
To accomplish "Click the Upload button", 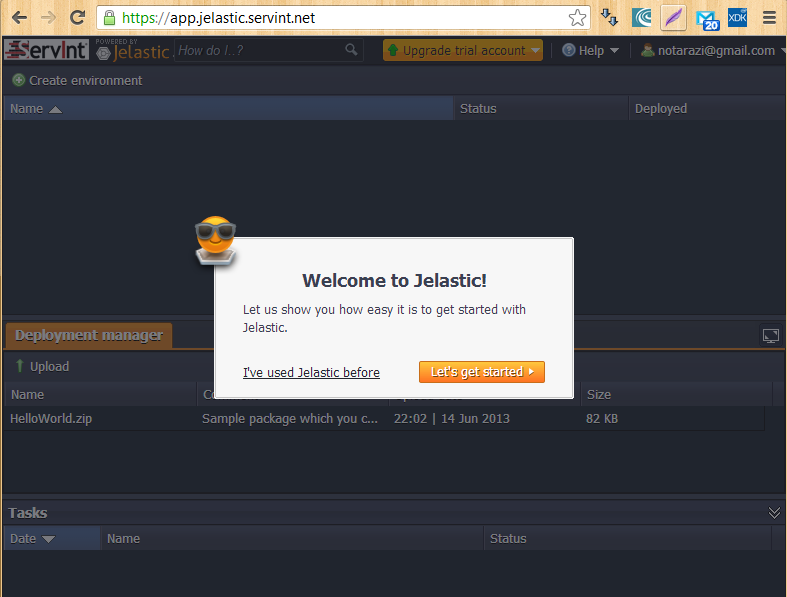I will tap(42, 367).
